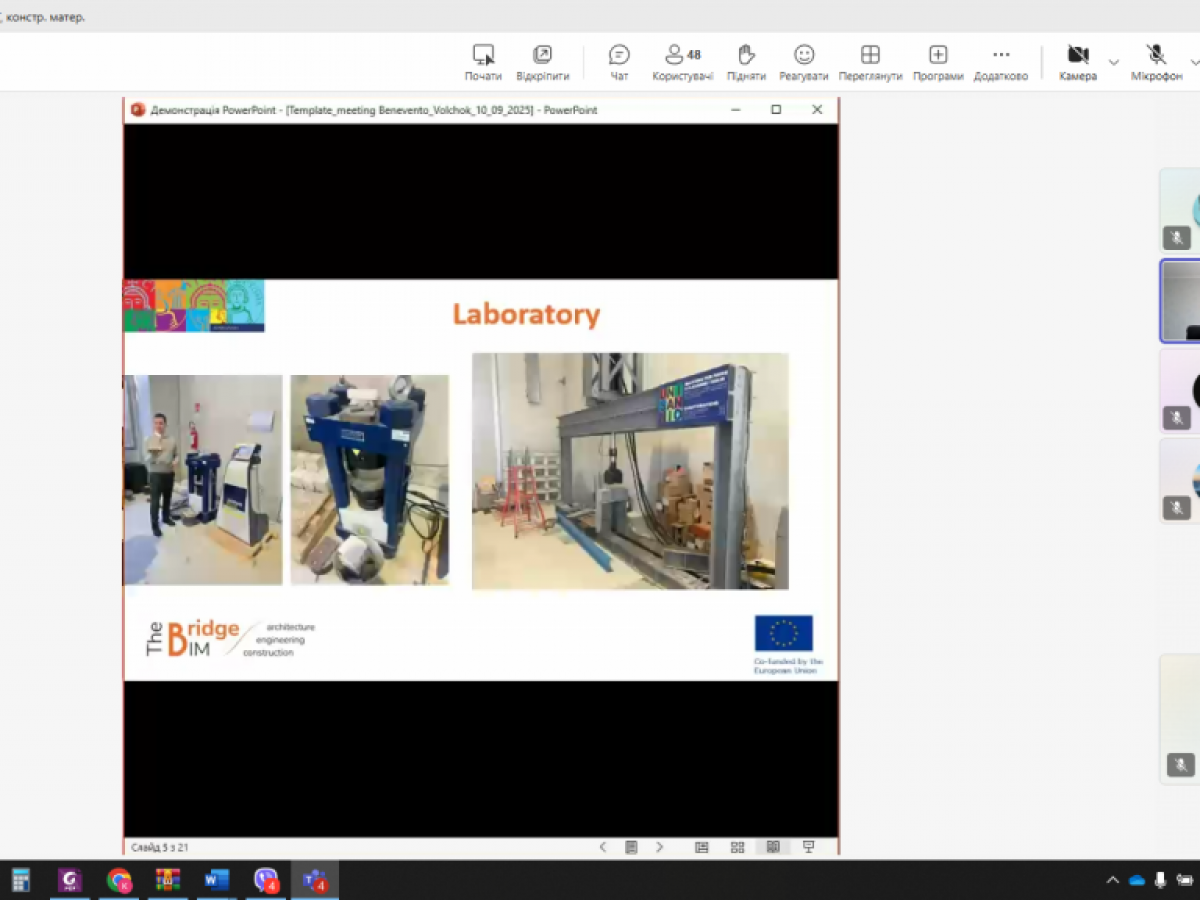Start slideshow from PowerPoint status bar
The width and height of the screenshot is (1200, 900).
[x=808, y=847]
